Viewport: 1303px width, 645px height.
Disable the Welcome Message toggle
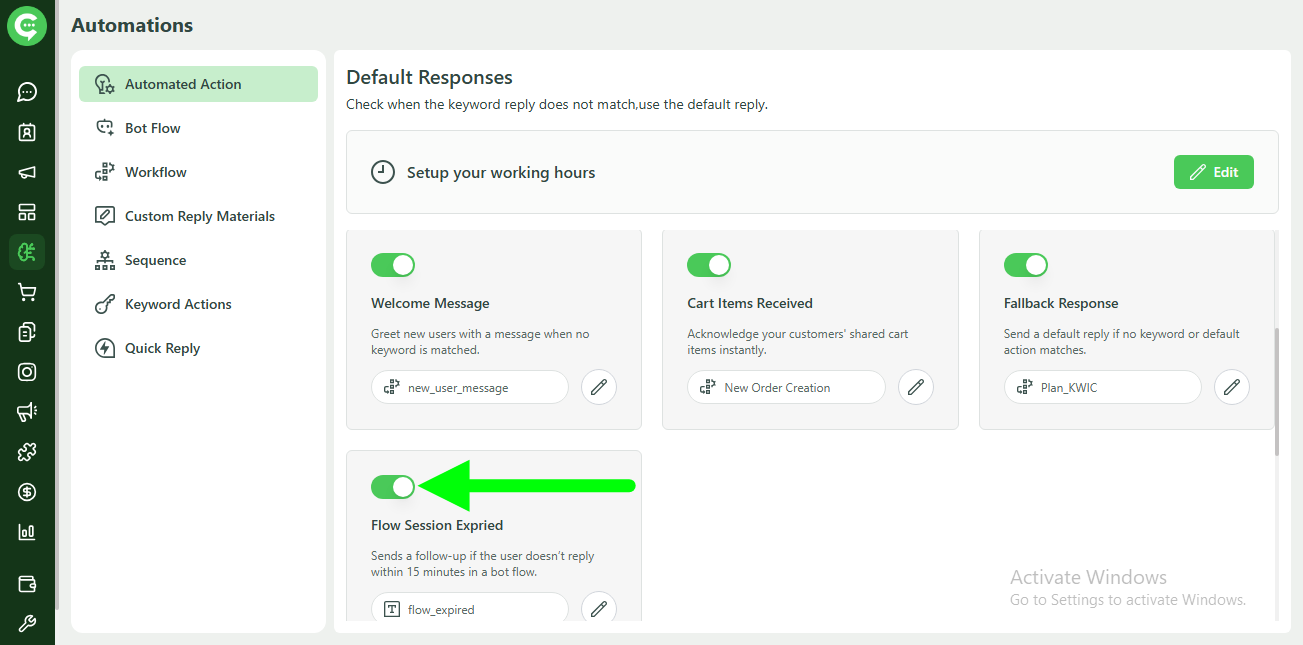tap(393, 265)
